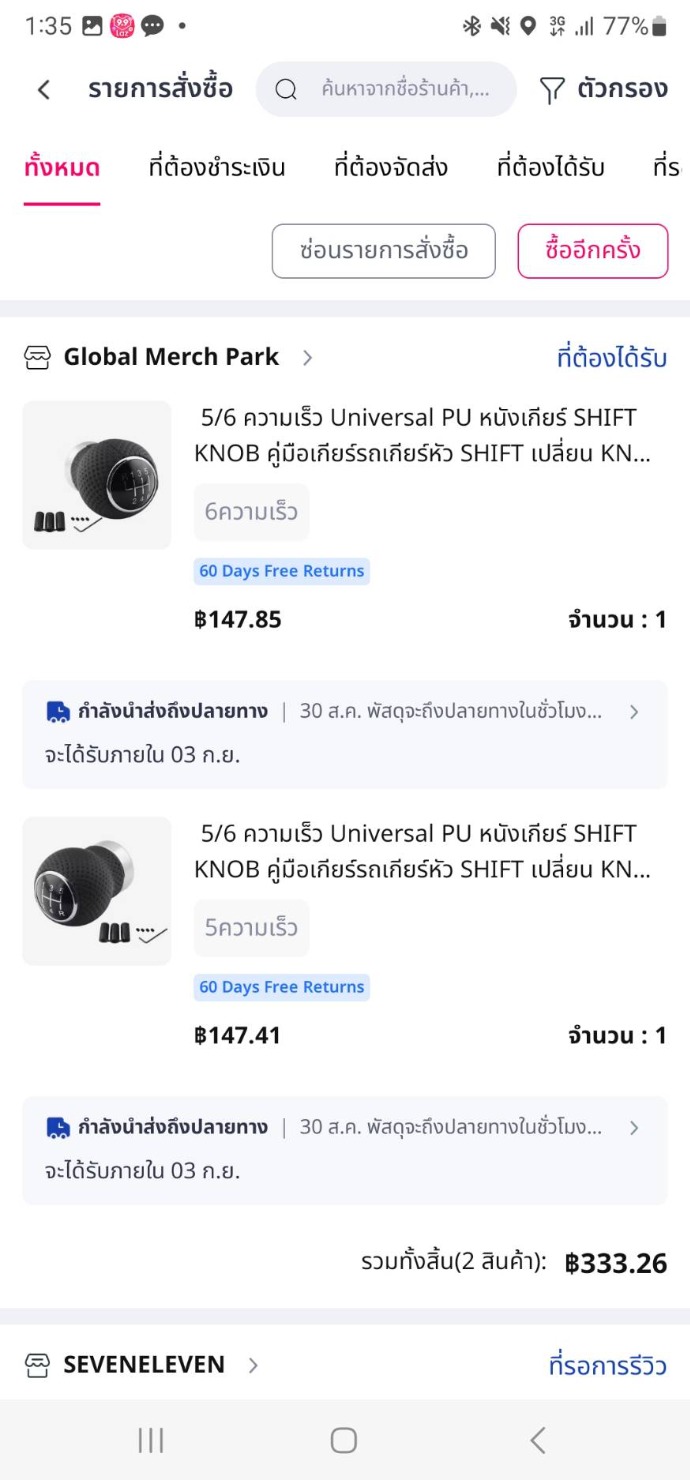The width and height of the screenshot is (690, 1480).
Task: Expand Global Merch Park shop chevron
Action: [308, 358]
